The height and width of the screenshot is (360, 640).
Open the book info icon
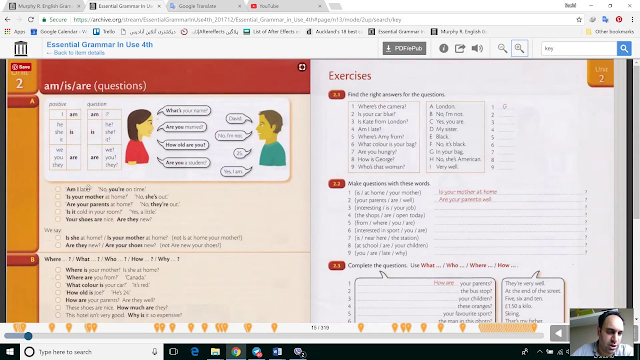click(x=444, y=48)
